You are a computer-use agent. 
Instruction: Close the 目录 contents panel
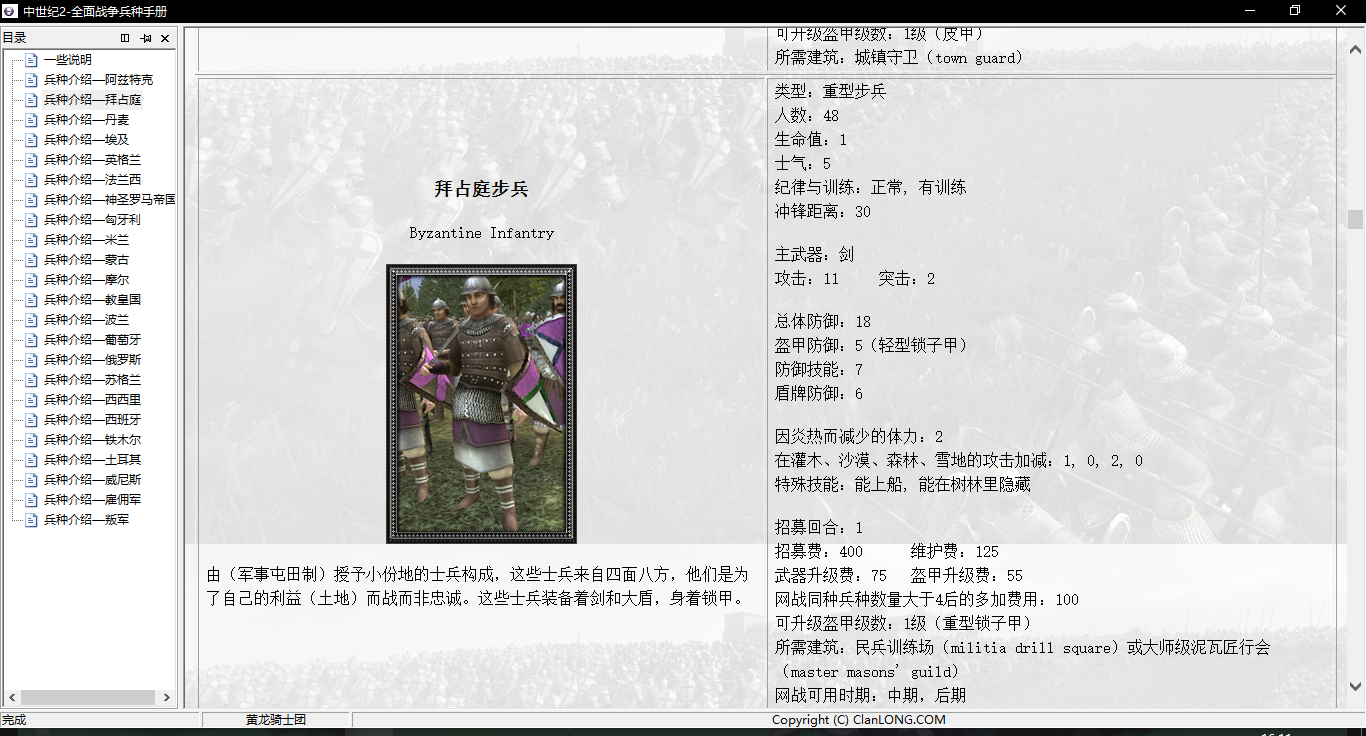[165, 38]
